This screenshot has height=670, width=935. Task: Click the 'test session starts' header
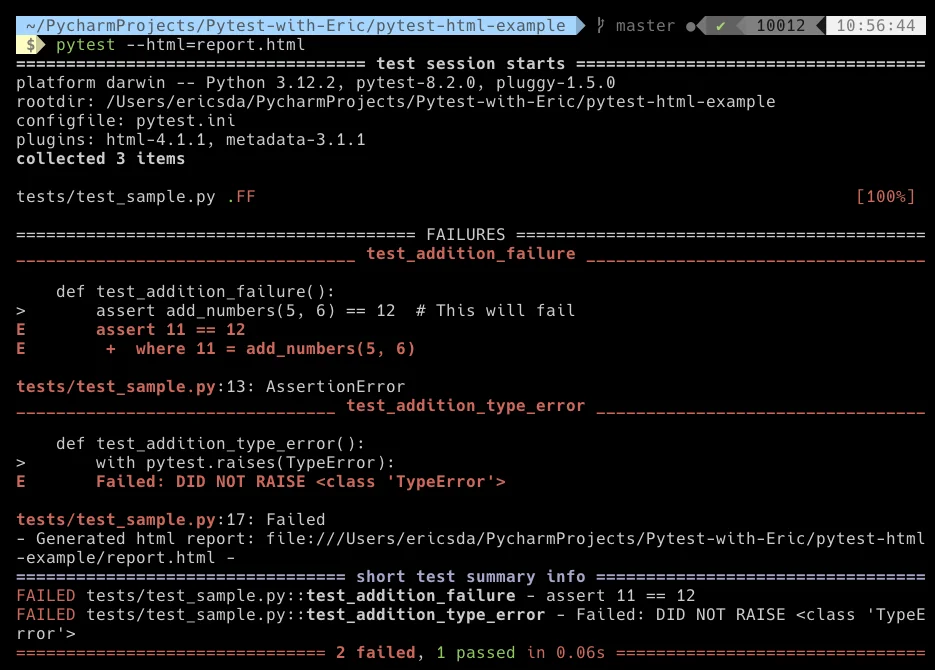pyautogui.click(x=470, y=64)
